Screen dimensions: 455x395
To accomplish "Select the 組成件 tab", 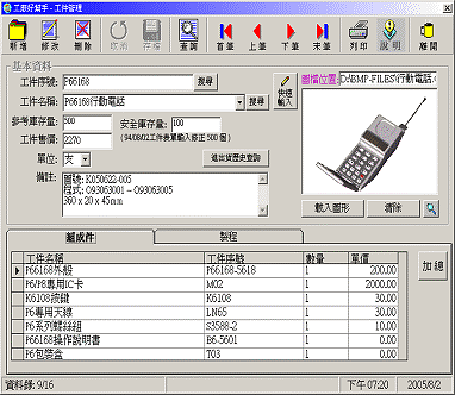I will click(80, 237).
